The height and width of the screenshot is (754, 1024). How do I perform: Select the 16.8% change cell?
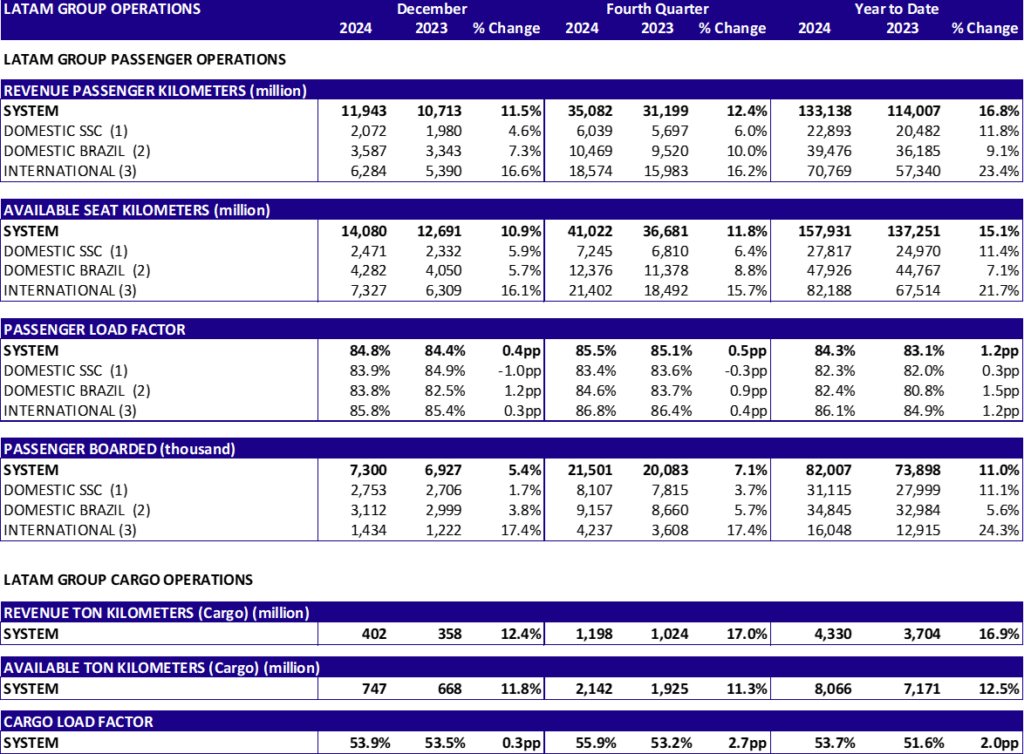(999, 111)
